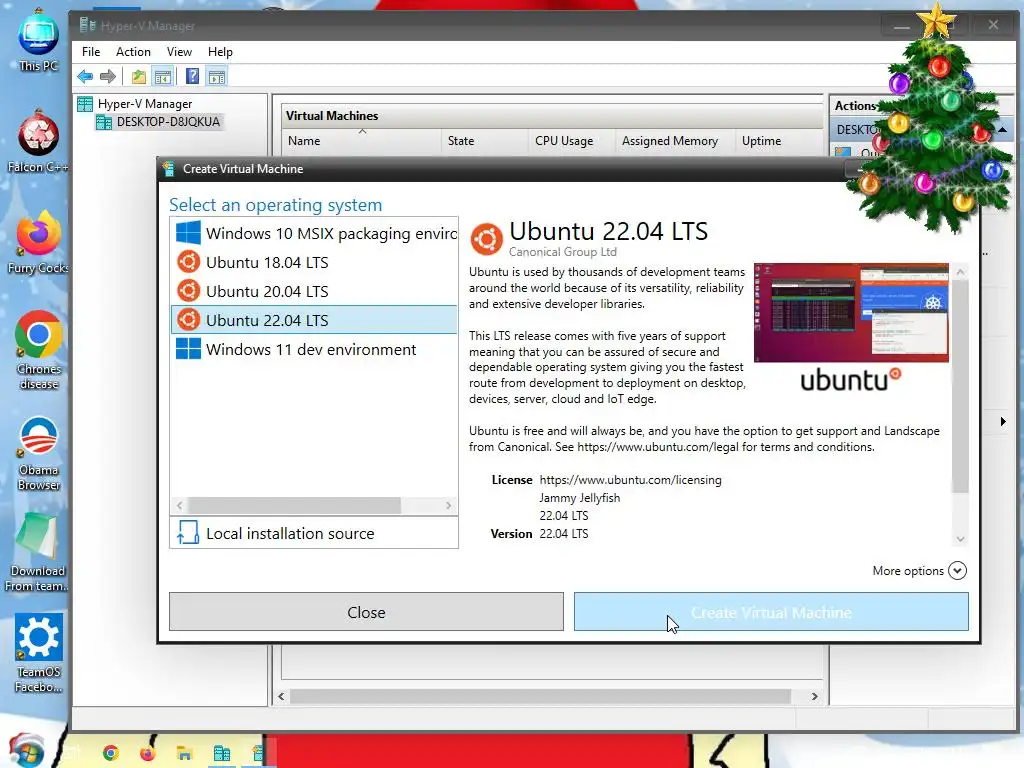Image resolution: width=1024 pixels, height=768 pixels.
Task: Select Ubuntu 18.04 LTS from list
Action: 314,263
